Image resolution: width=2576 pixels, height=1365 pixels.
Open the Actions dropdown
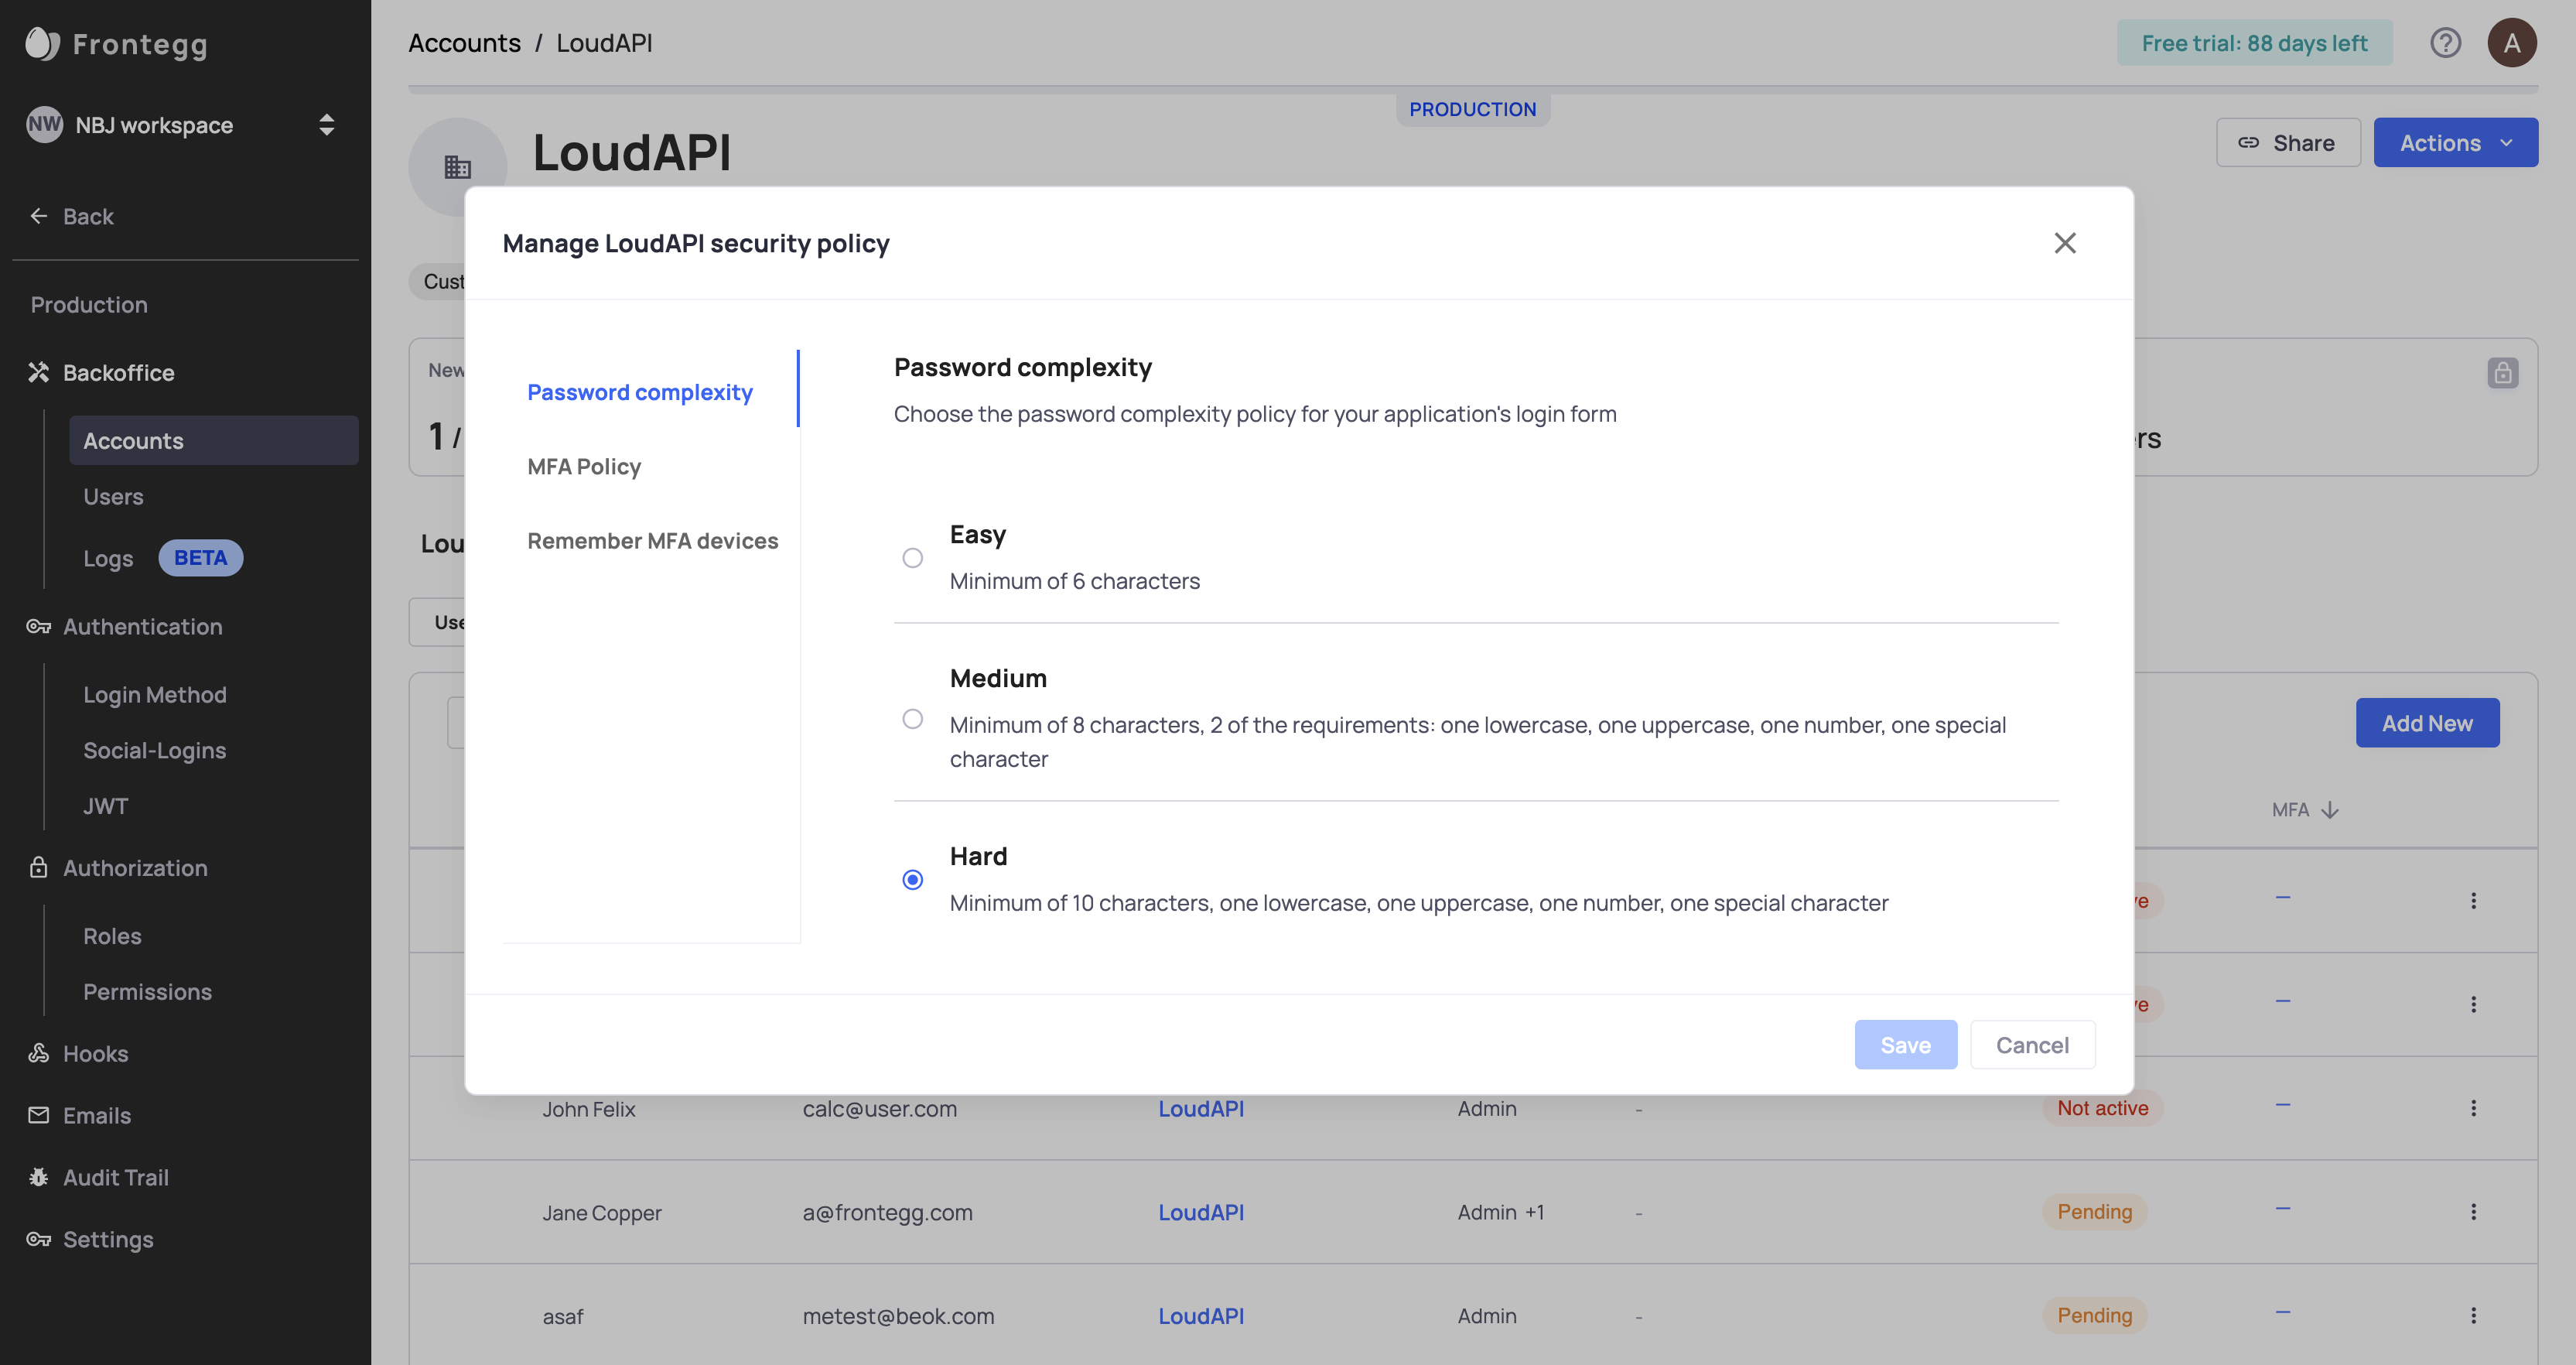pos(2455,143)
